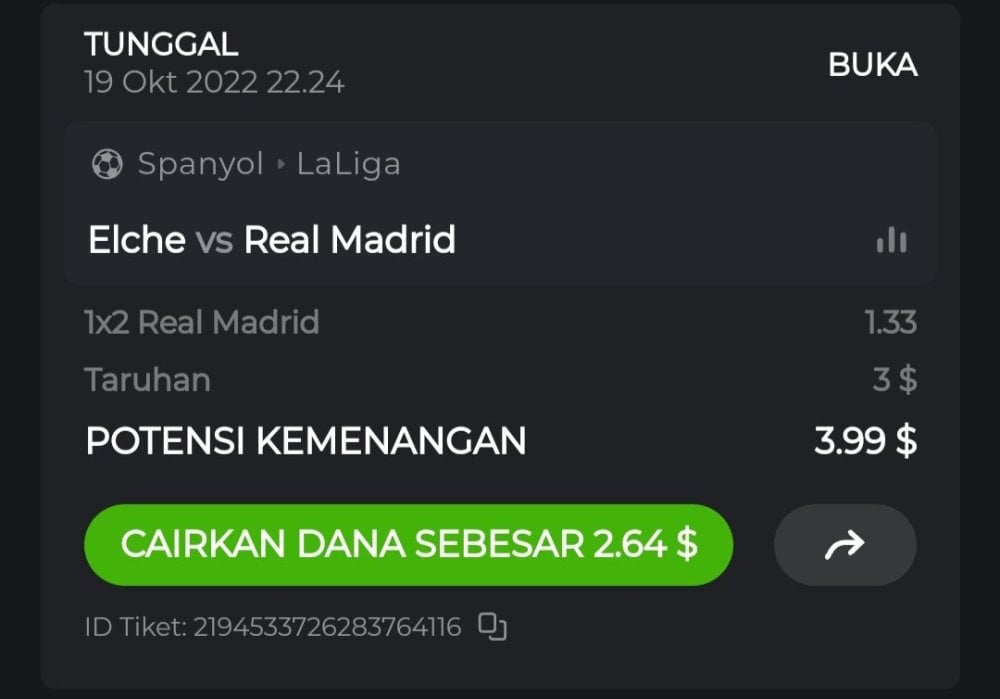Image resolution: width=1000 pixels, height=699 pixels.
Task: Cash out via Cairkan Dana Sebesar 2.64 $
Action: pyautogui.click(x=408, y=545)
